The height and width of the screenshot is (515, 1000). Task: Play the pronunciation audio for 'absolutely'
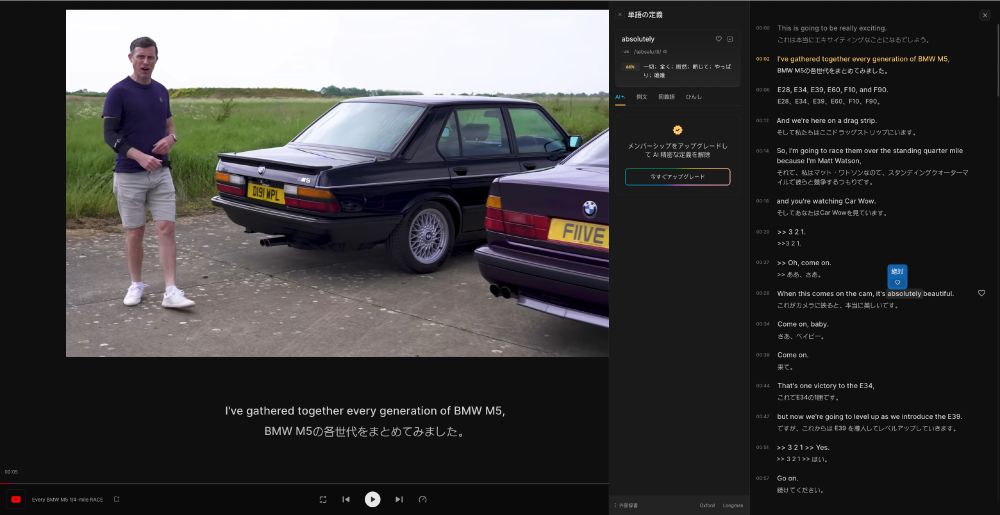click(x=665, y=52)
